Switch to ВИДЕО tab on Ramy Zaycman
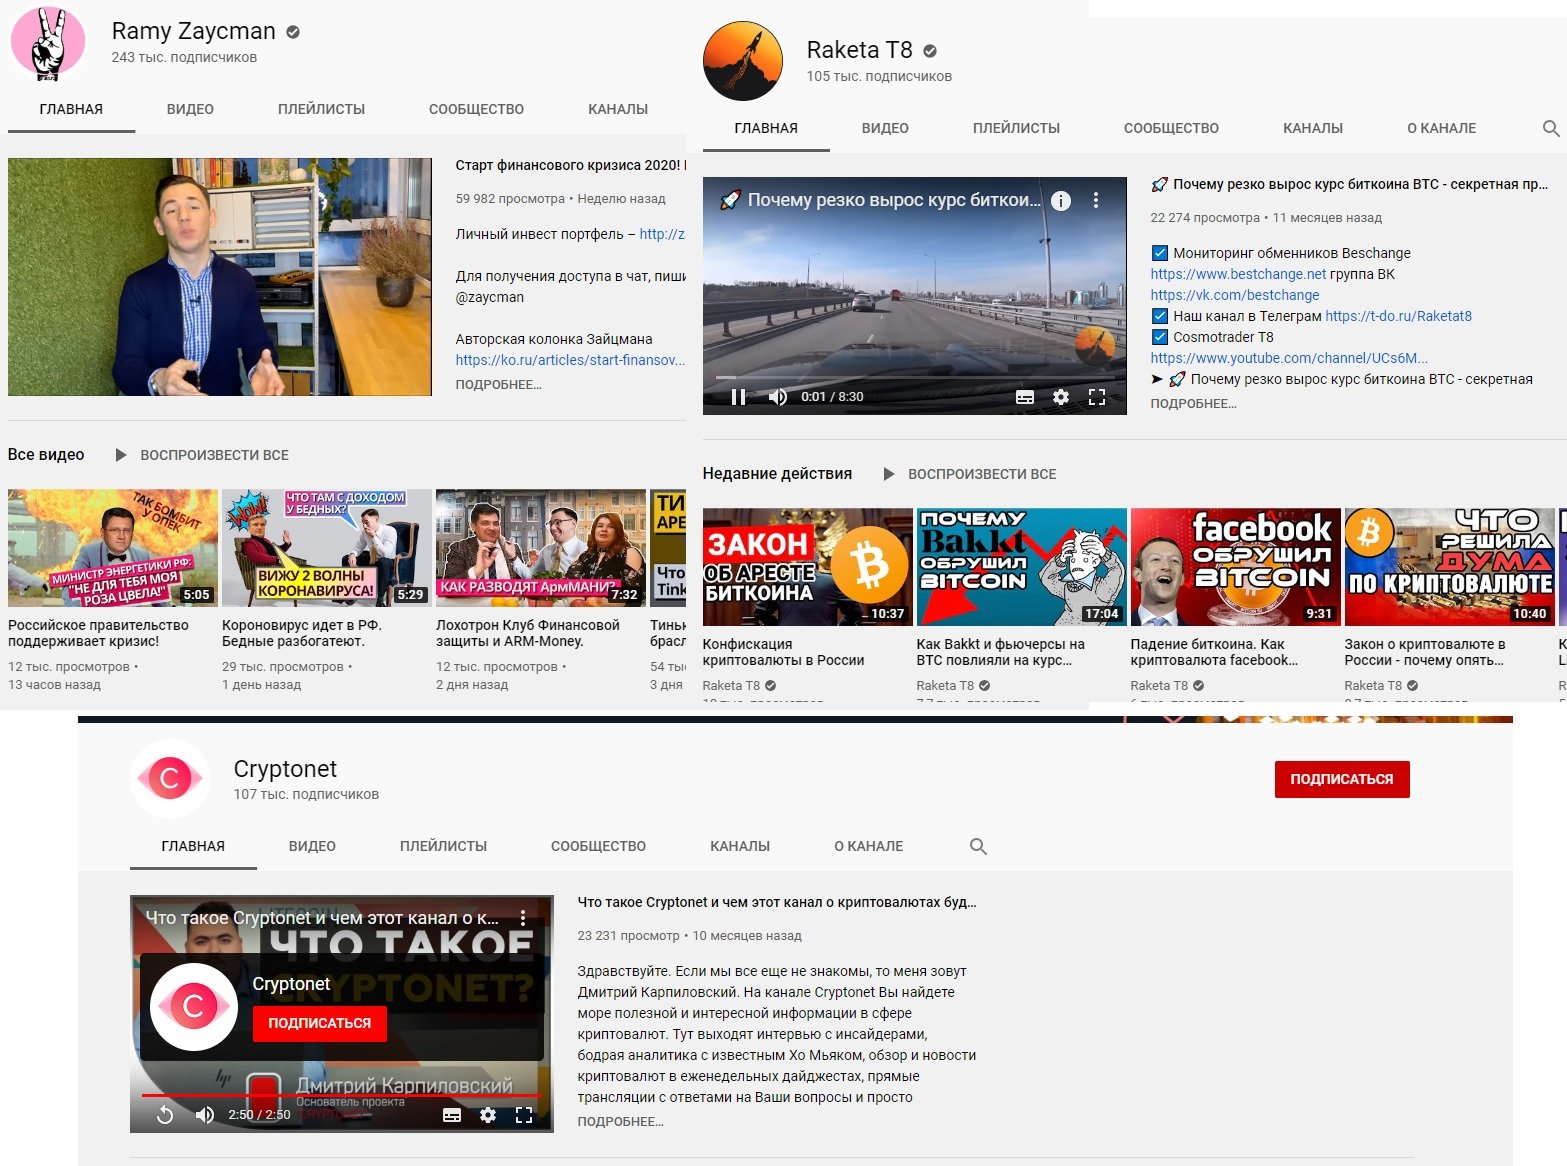 pos(190,109)
